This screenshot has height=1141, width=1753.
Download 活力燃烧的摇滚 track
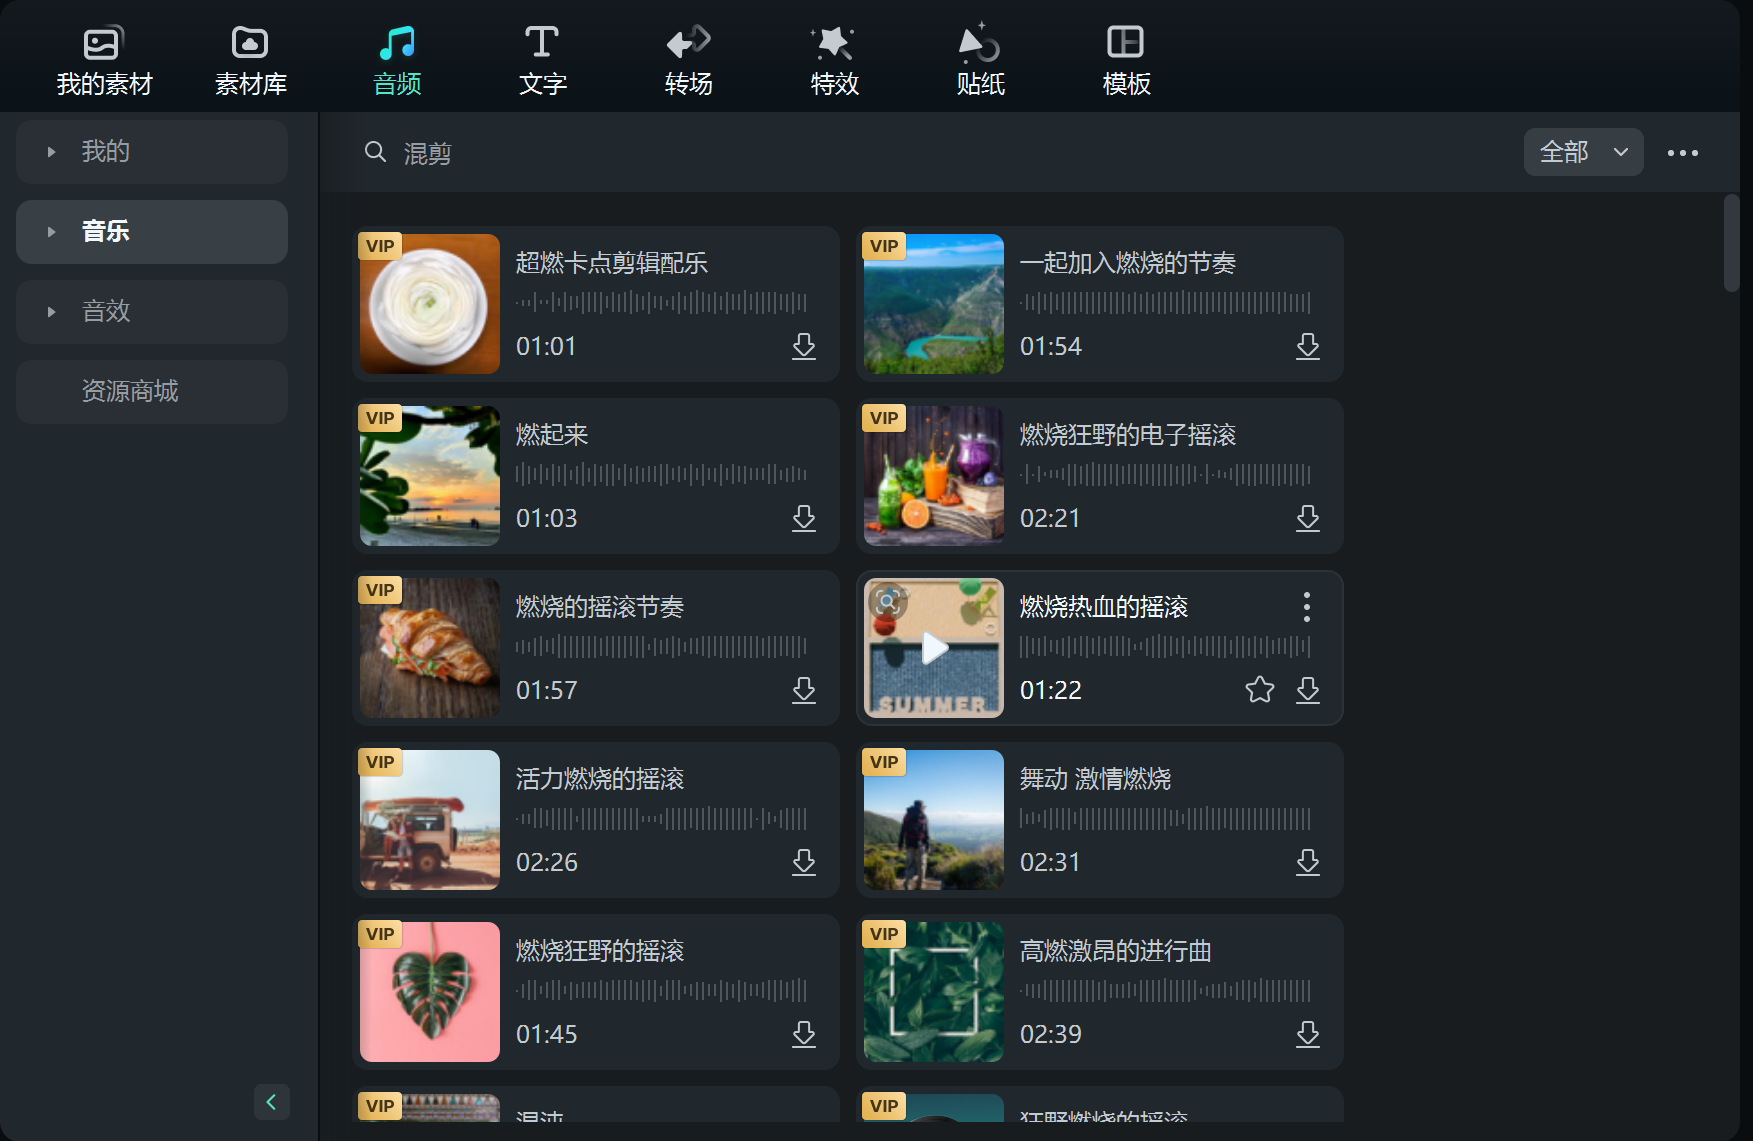click(804, 862)
